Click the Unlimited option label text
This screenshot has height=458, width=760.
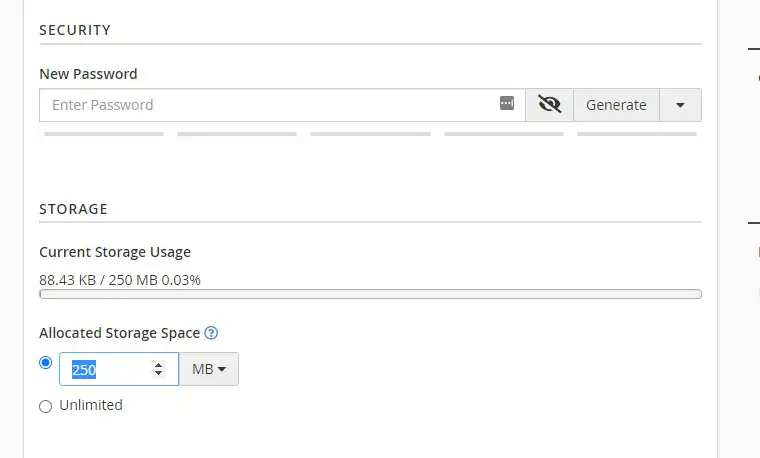coord(91,405)
